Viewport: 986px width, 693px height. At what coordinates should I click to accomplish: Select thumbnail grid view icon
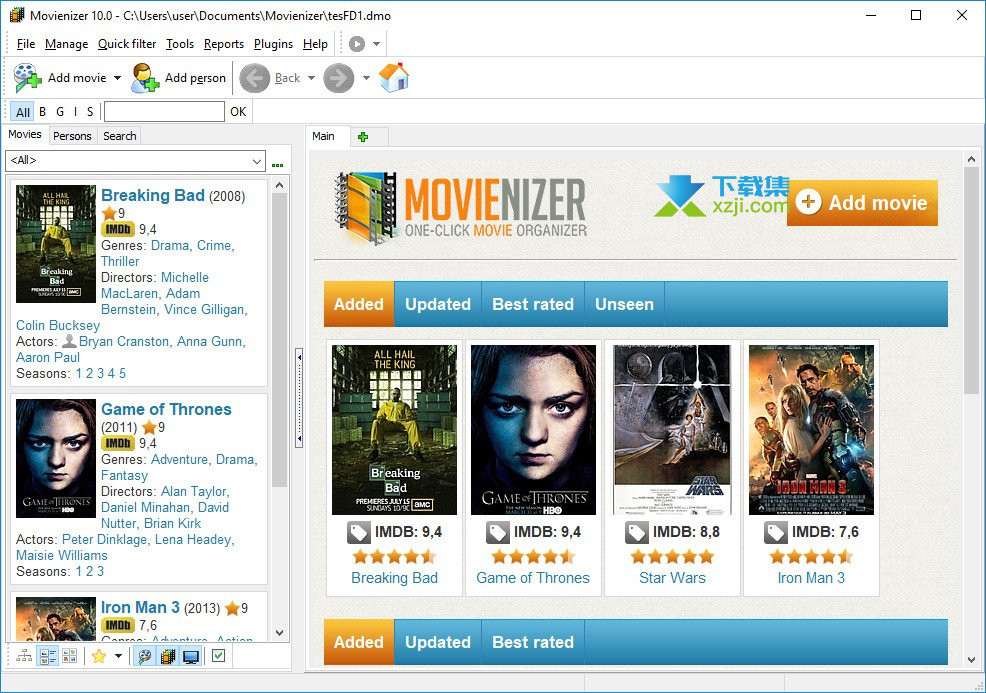coord(69,657)
